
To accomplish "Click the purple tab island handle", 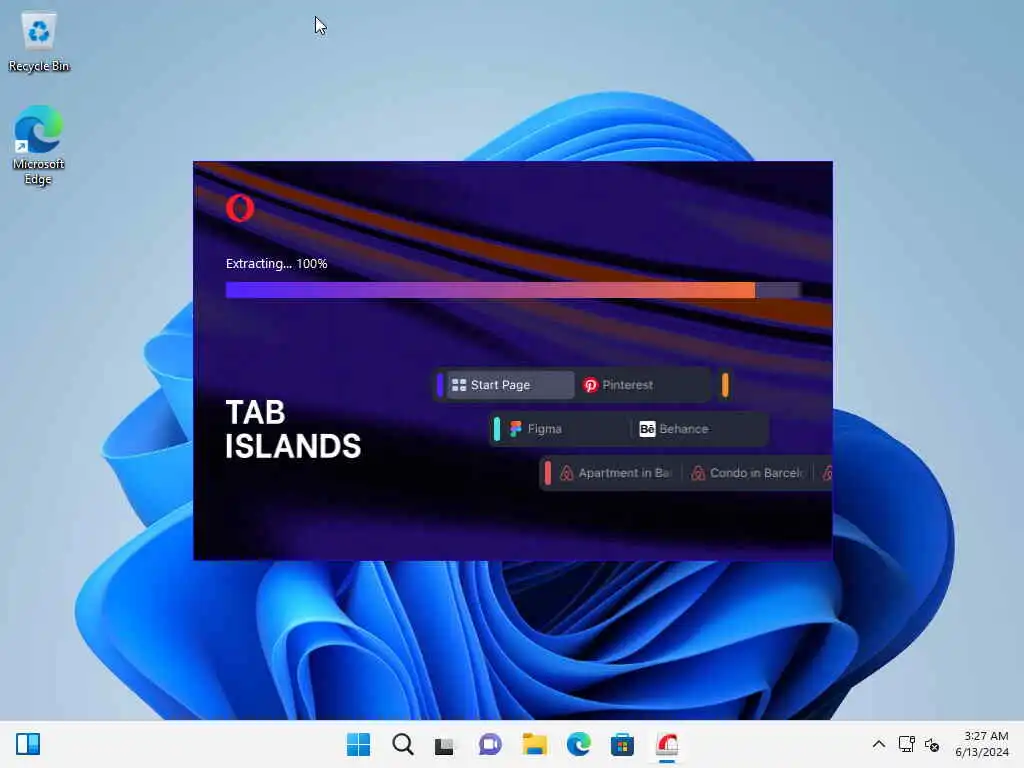I will point(440,385).
